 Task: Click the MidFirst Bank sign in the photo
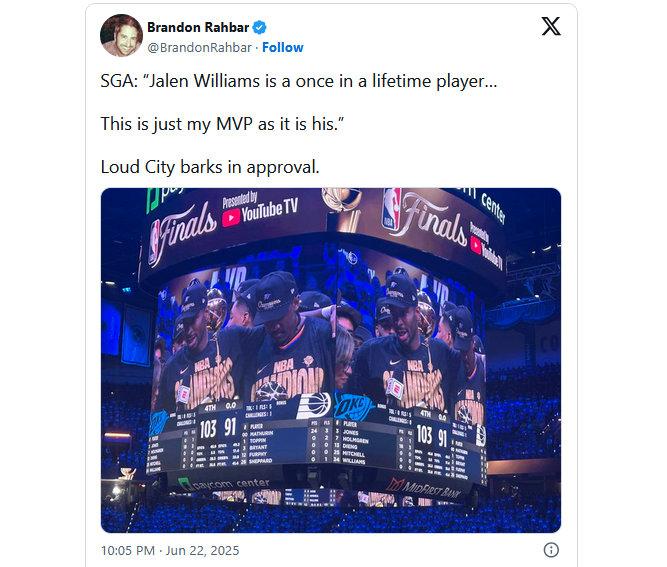[427, 485]
